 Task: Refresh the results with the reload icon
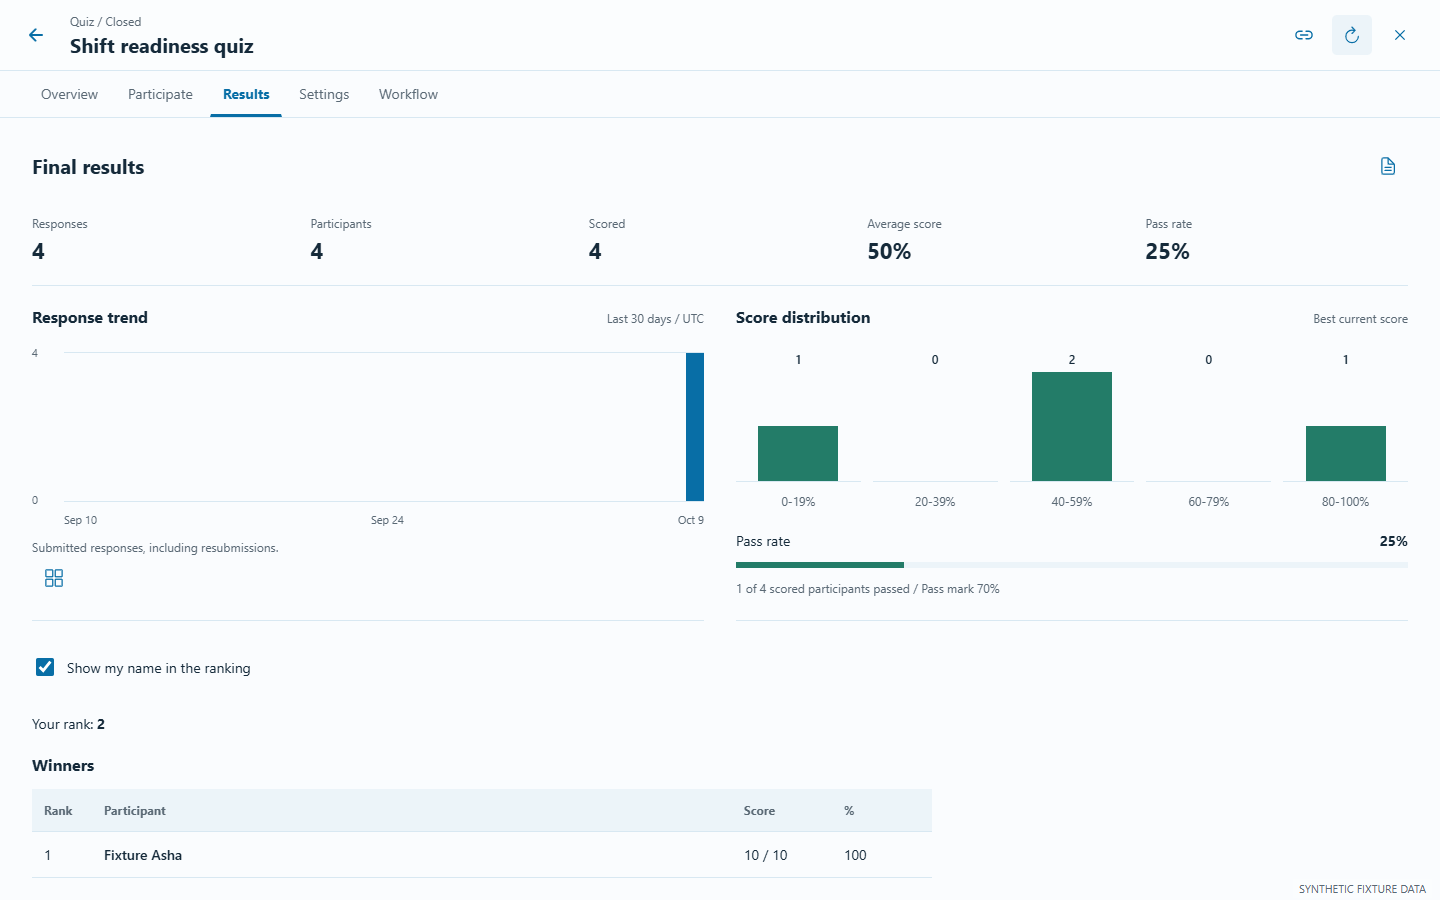coord(1352,35)
